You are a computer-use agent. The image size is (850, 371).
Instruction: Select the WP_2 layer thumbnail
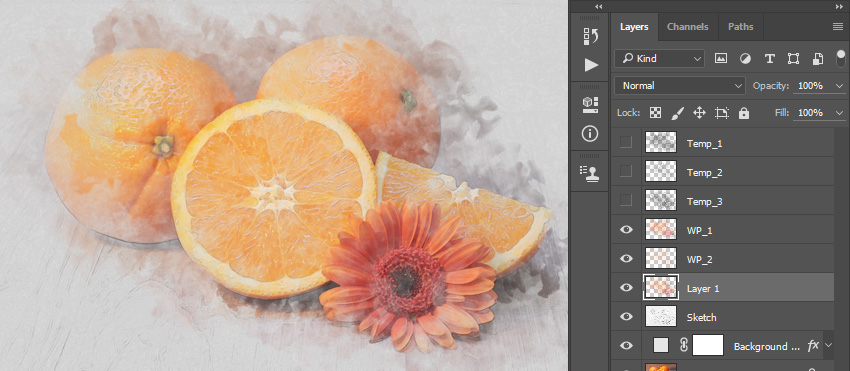[x=661, y=259]
